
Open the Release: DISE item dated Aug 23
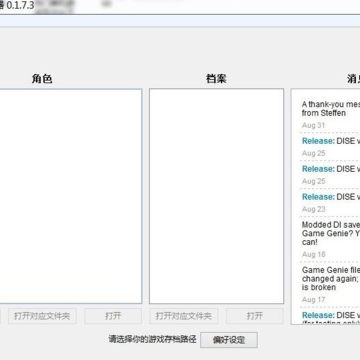(331, 197)
